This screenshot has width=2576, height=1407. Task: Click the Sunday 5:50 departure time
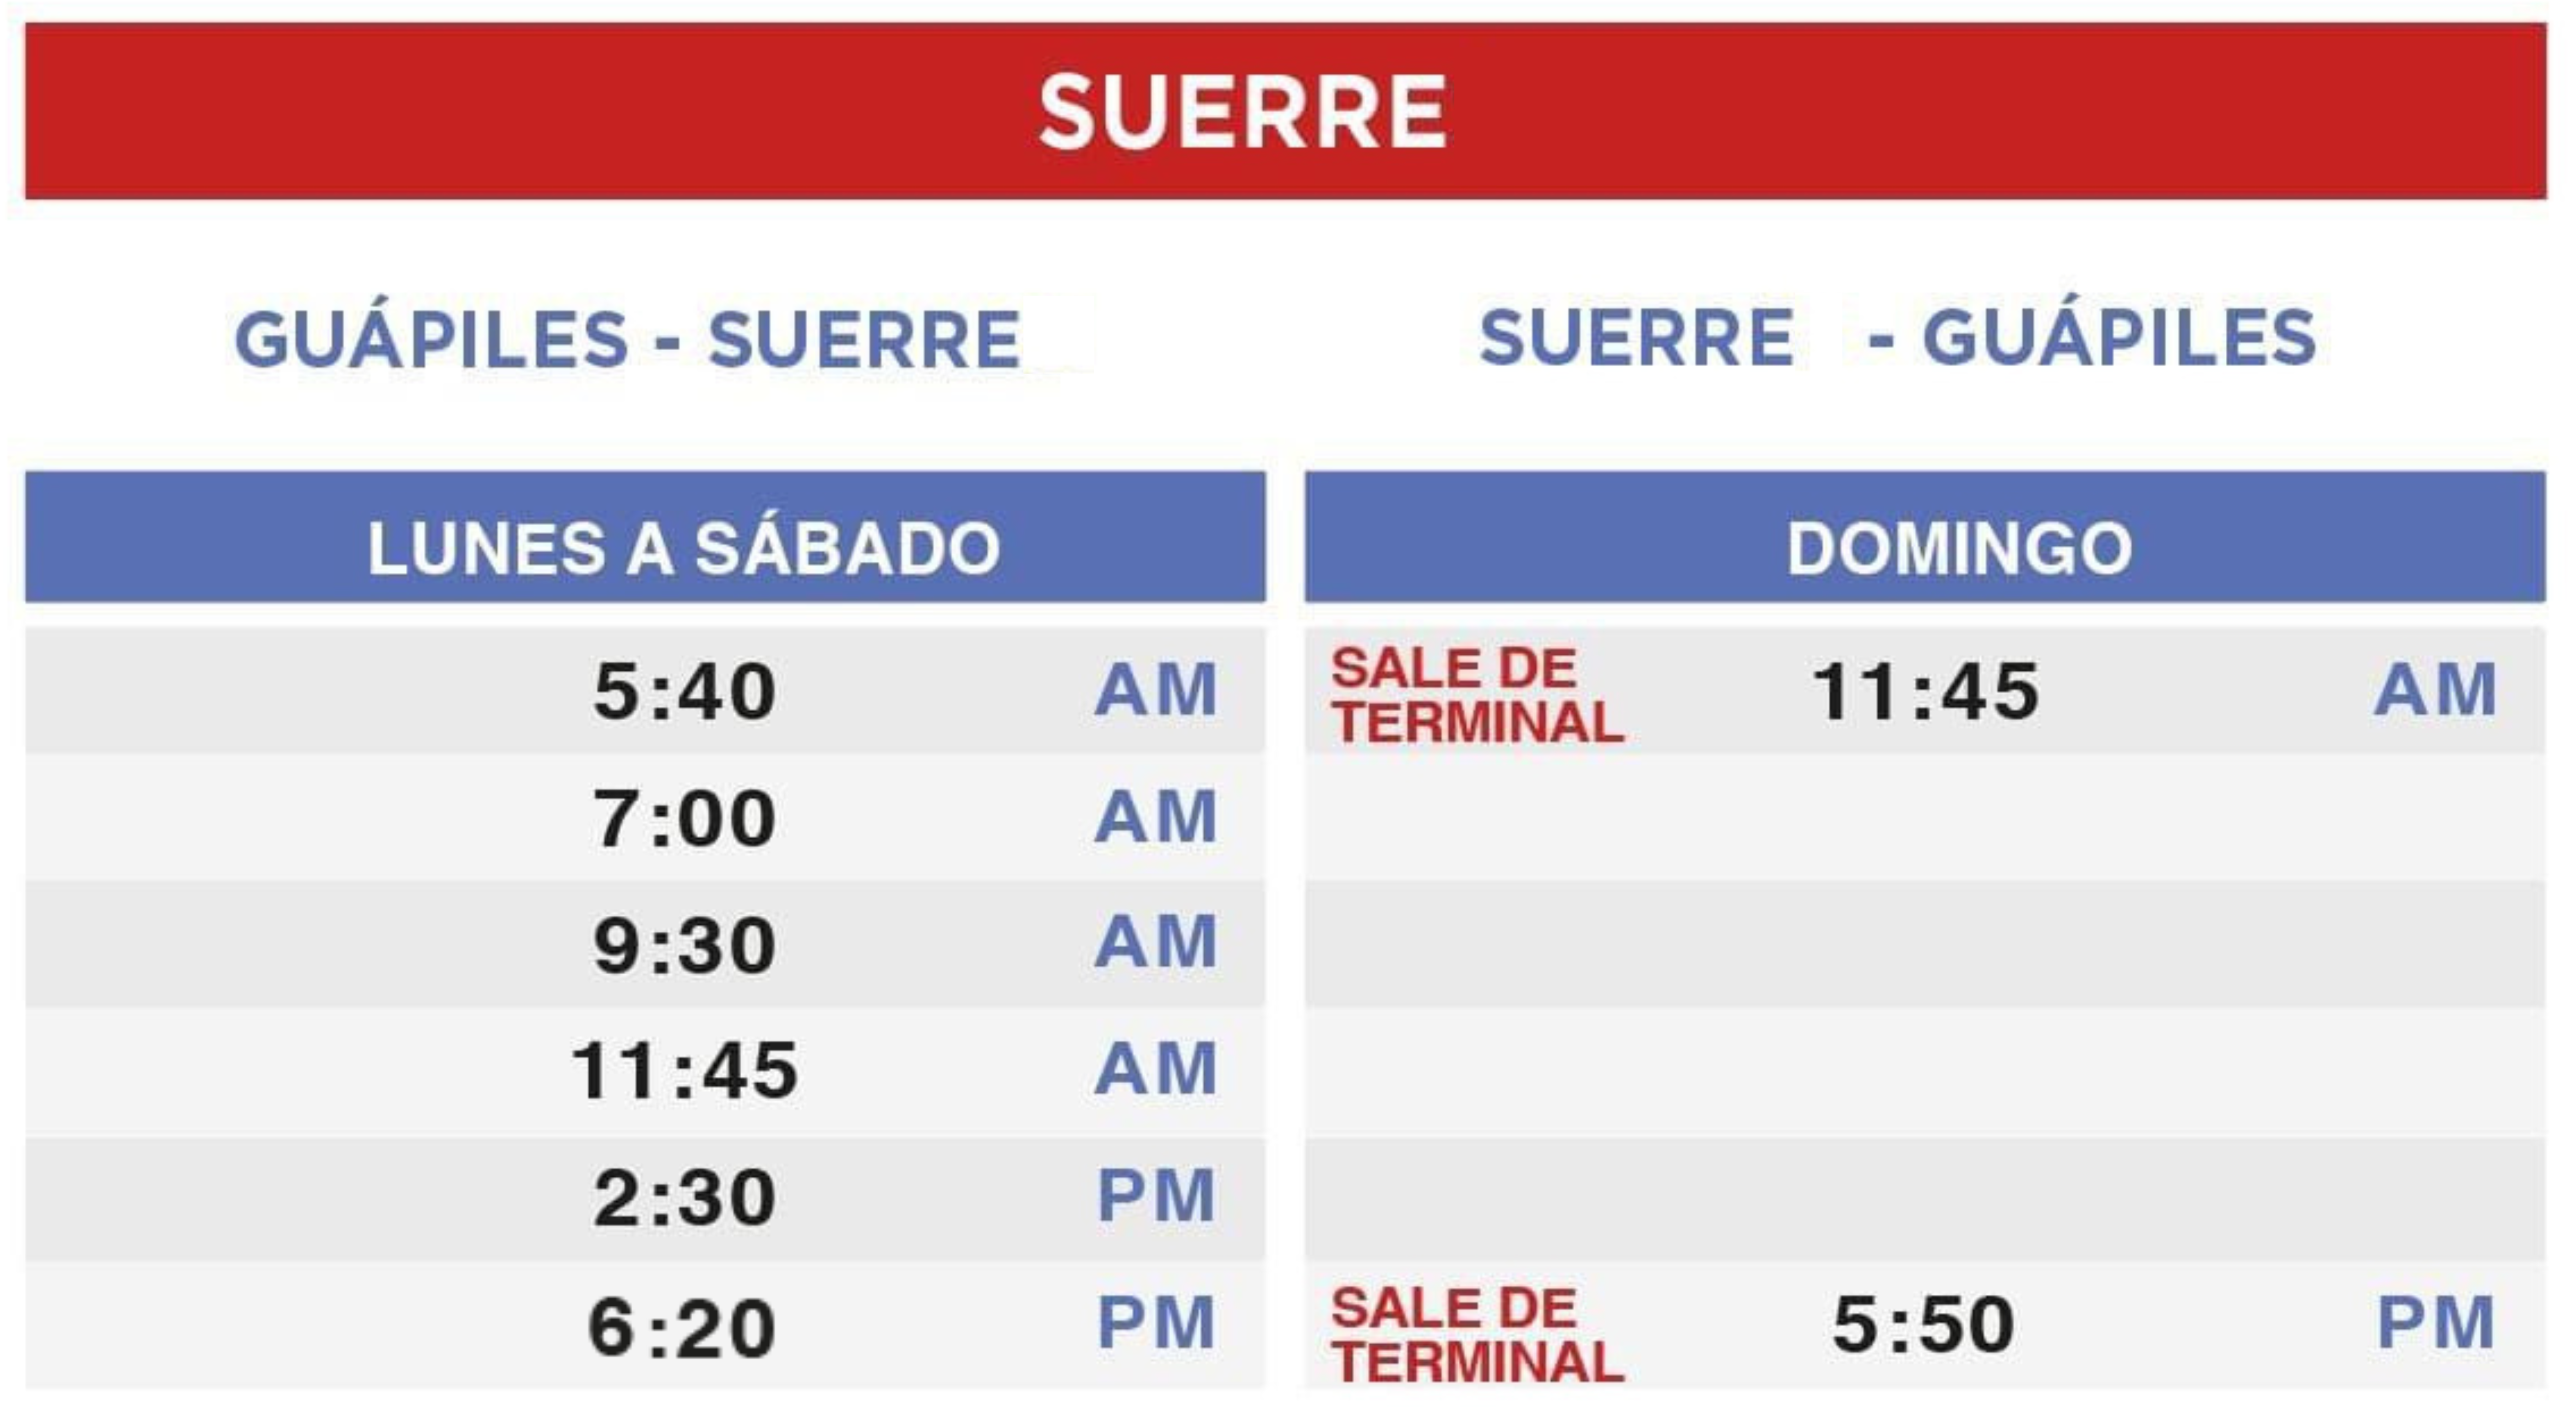[1923, 1324]
